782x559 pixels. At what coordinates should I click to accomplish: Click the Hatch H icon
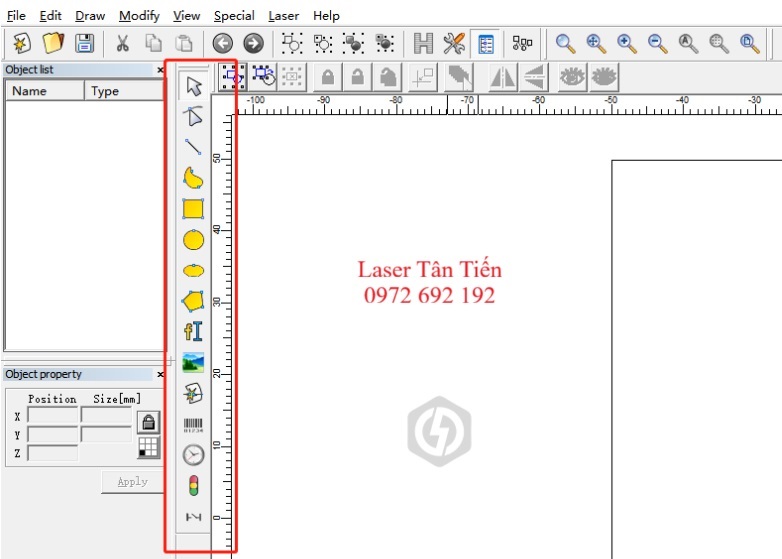click(423, 43)
